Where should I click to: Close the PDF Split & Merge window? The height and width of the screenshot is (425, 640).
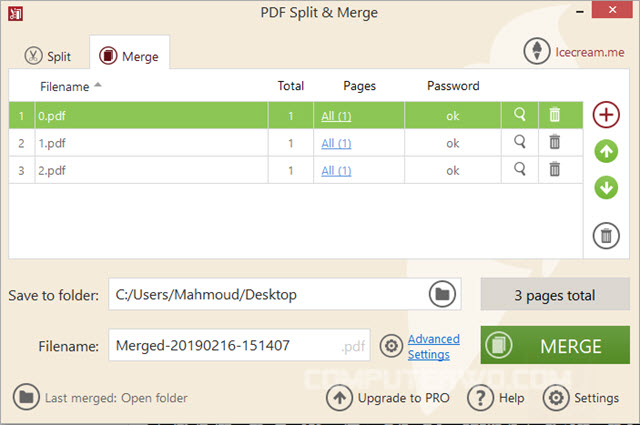coord(612,9)
